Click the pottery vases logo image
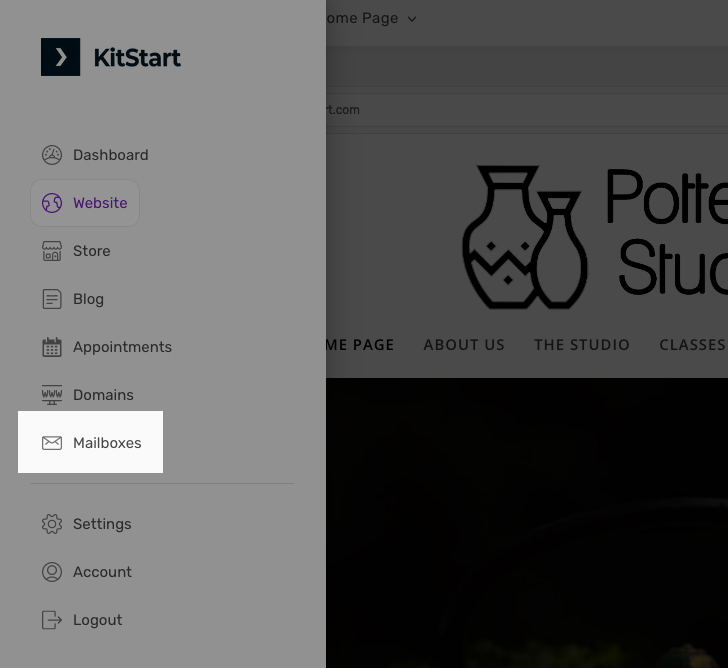Image resolution: width=728 pixels, height=668 pixels. pyautogui.click(x=525, y=237)
